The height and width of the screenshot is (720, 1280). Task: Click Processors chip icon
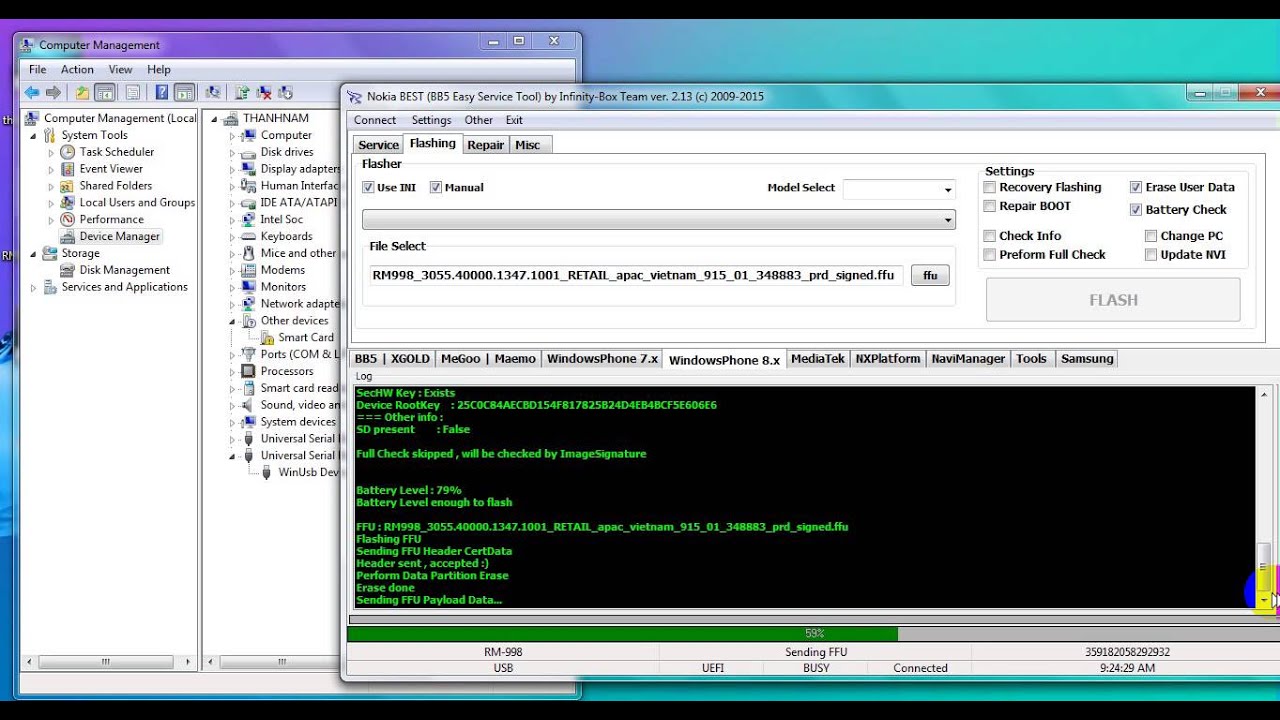[x=249, y=371]
